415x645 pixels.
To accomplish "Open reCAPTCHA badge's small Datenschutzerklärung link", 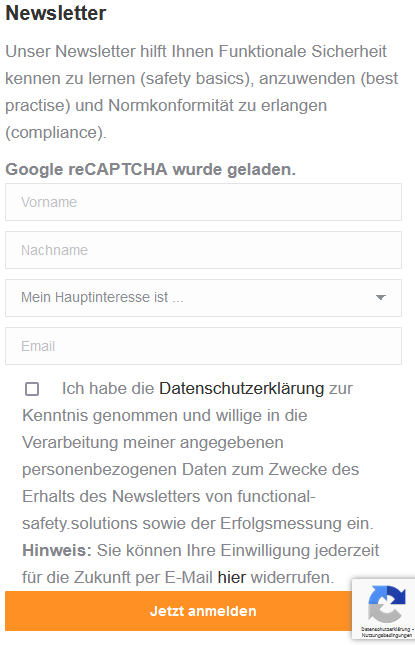I will pos(385,629).
